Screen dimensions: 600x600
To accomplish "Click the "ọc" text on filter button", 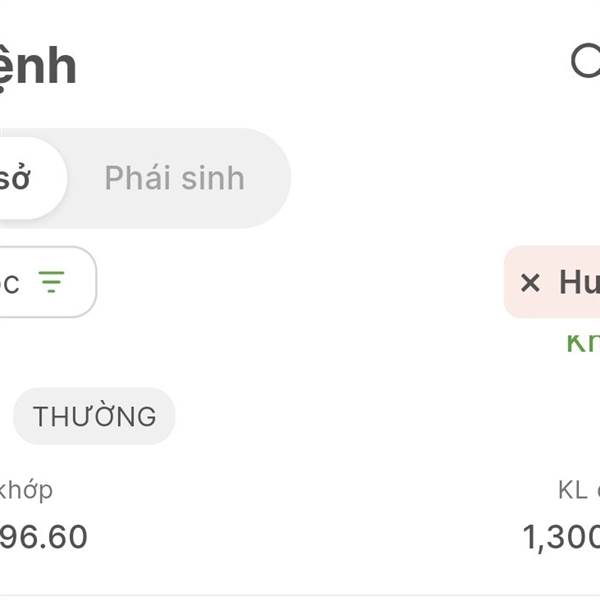I will (10, 283).
